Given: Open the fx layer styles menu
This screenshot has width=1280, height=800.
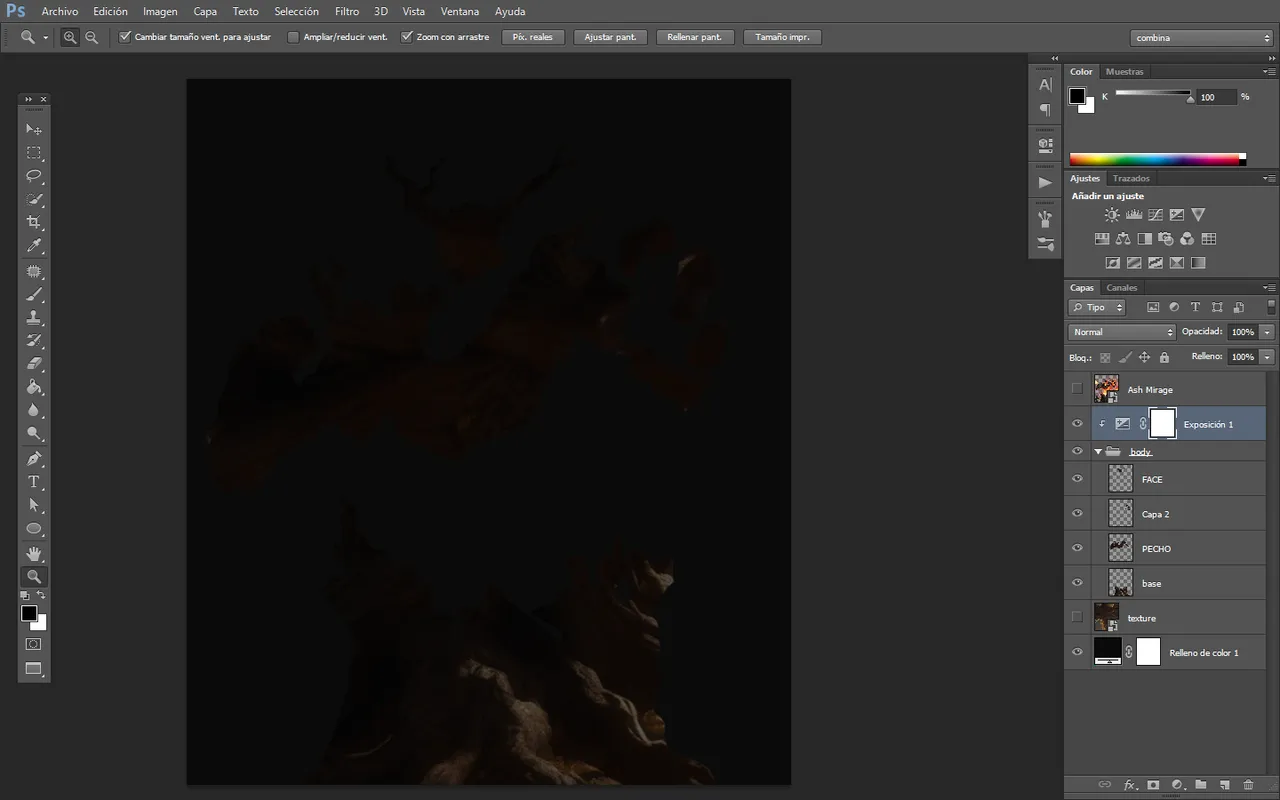Looking at the screenshot, I should click(x=1130, y=785).
